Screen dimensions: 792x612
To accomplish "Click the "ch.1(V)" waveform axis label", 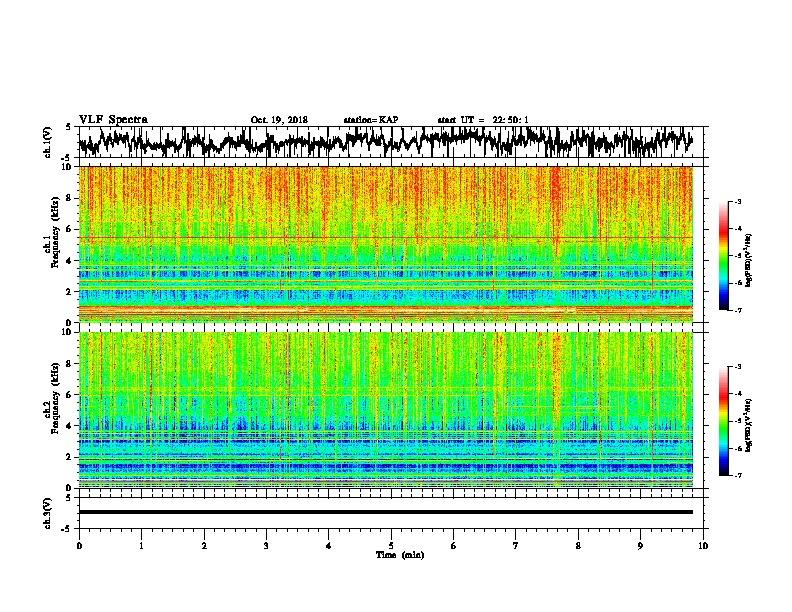I will [x=48, y=142].
